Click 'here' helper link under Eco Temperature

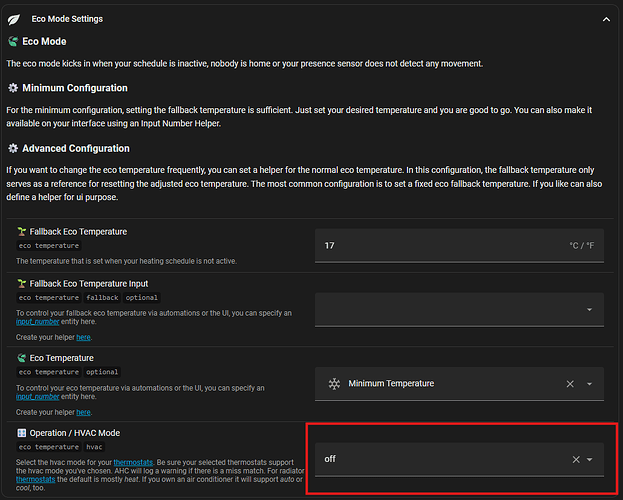(x=84, y=412)
